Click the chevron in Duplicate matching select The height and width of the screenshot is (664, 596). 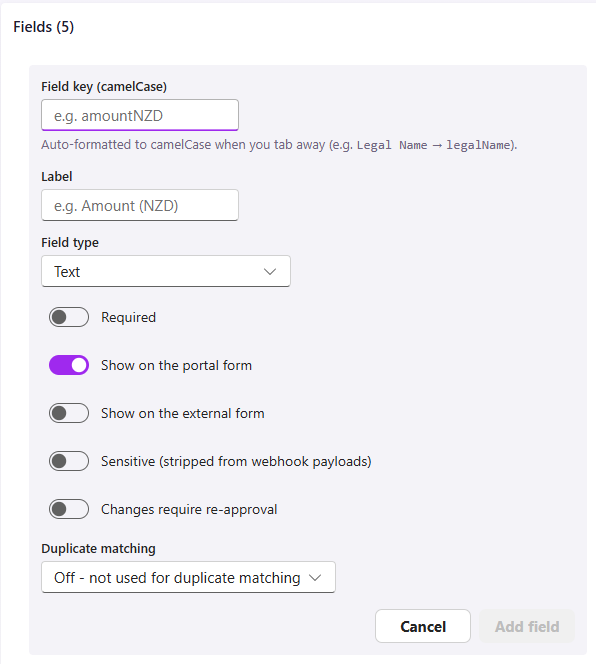coord(315,578)
